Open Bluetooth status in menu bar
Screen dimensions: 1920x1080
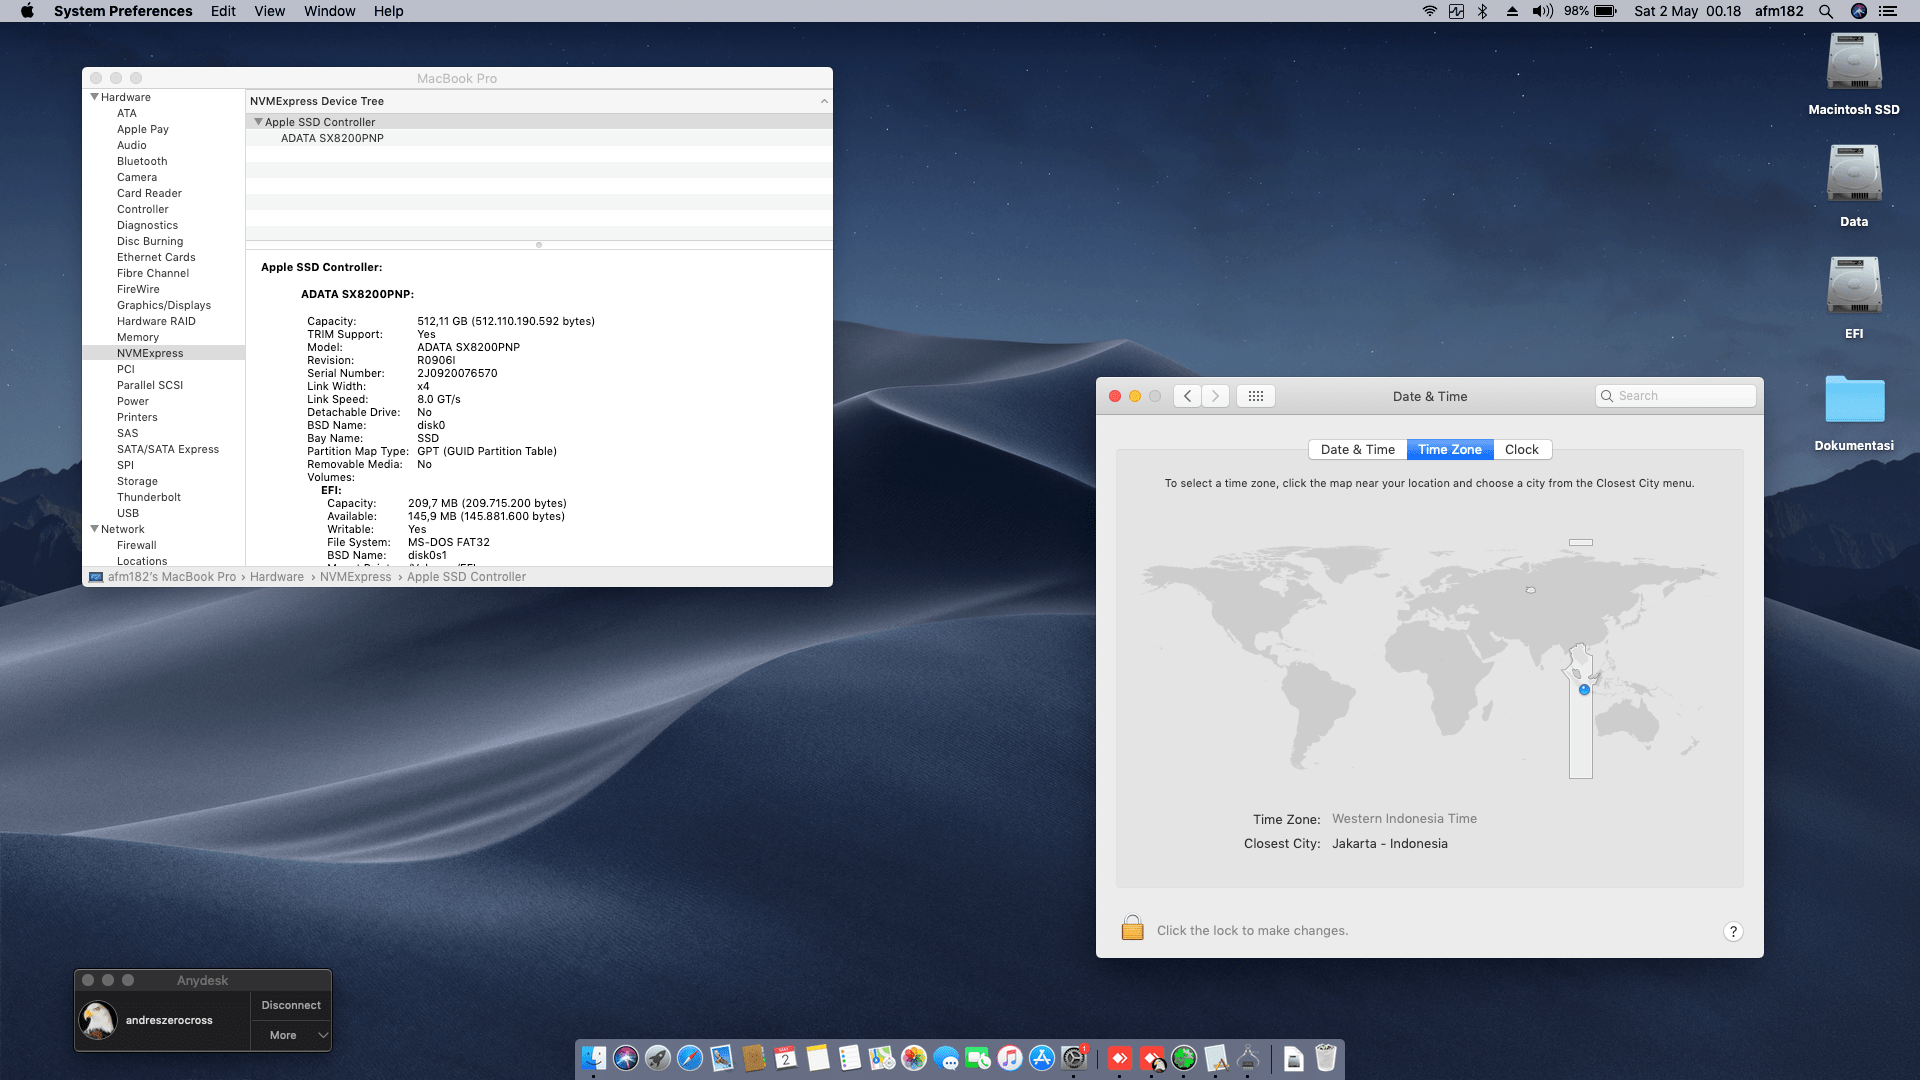[1483, 11]
